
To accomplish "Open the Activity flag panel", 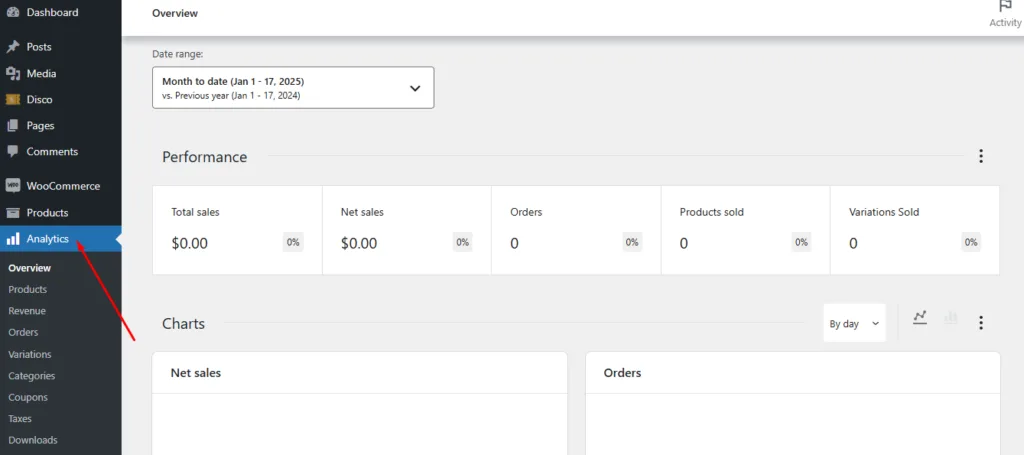I will pos(1005,14).
